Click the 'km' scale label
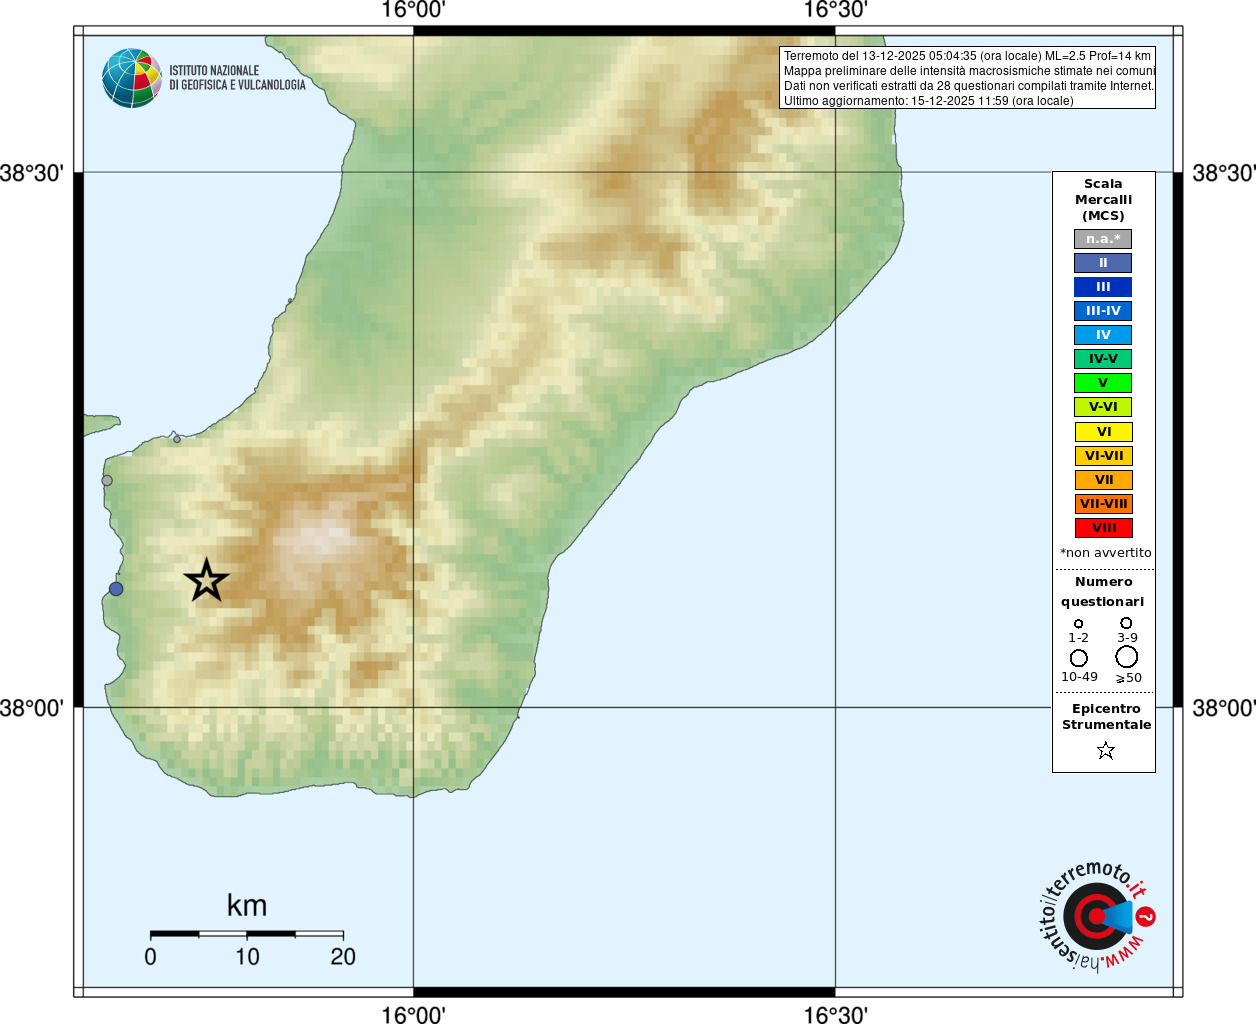The height and width of the screenshot is (1024, 1256). click(247, 905)
